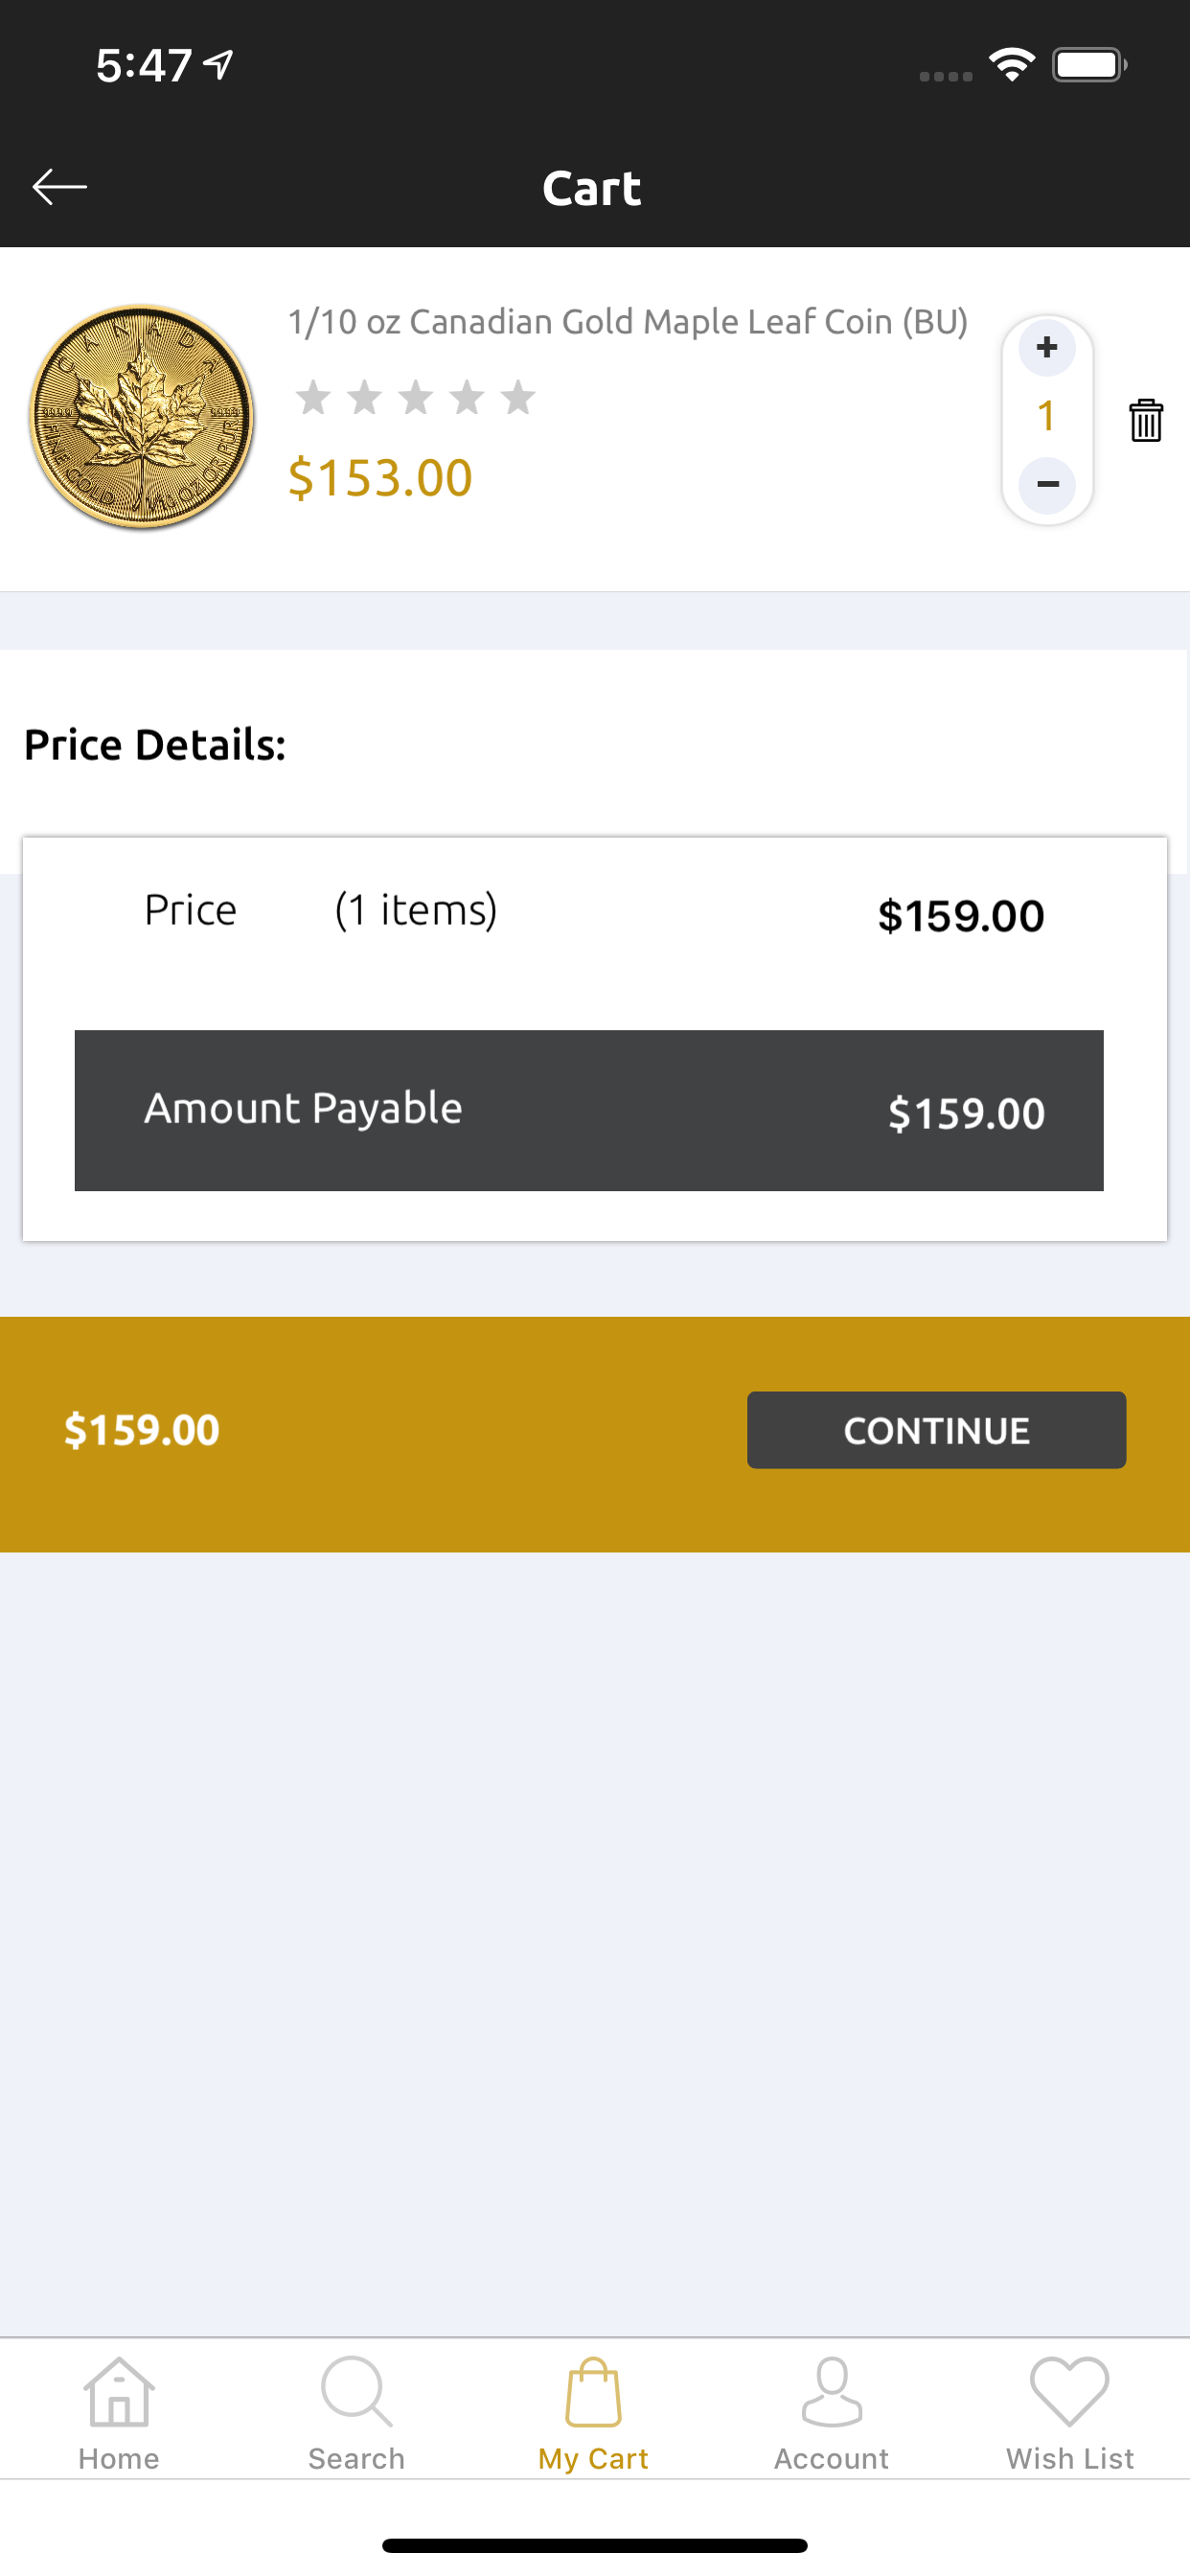
Task: Go back using the arrow icon
Action: (x=59, y=187)
